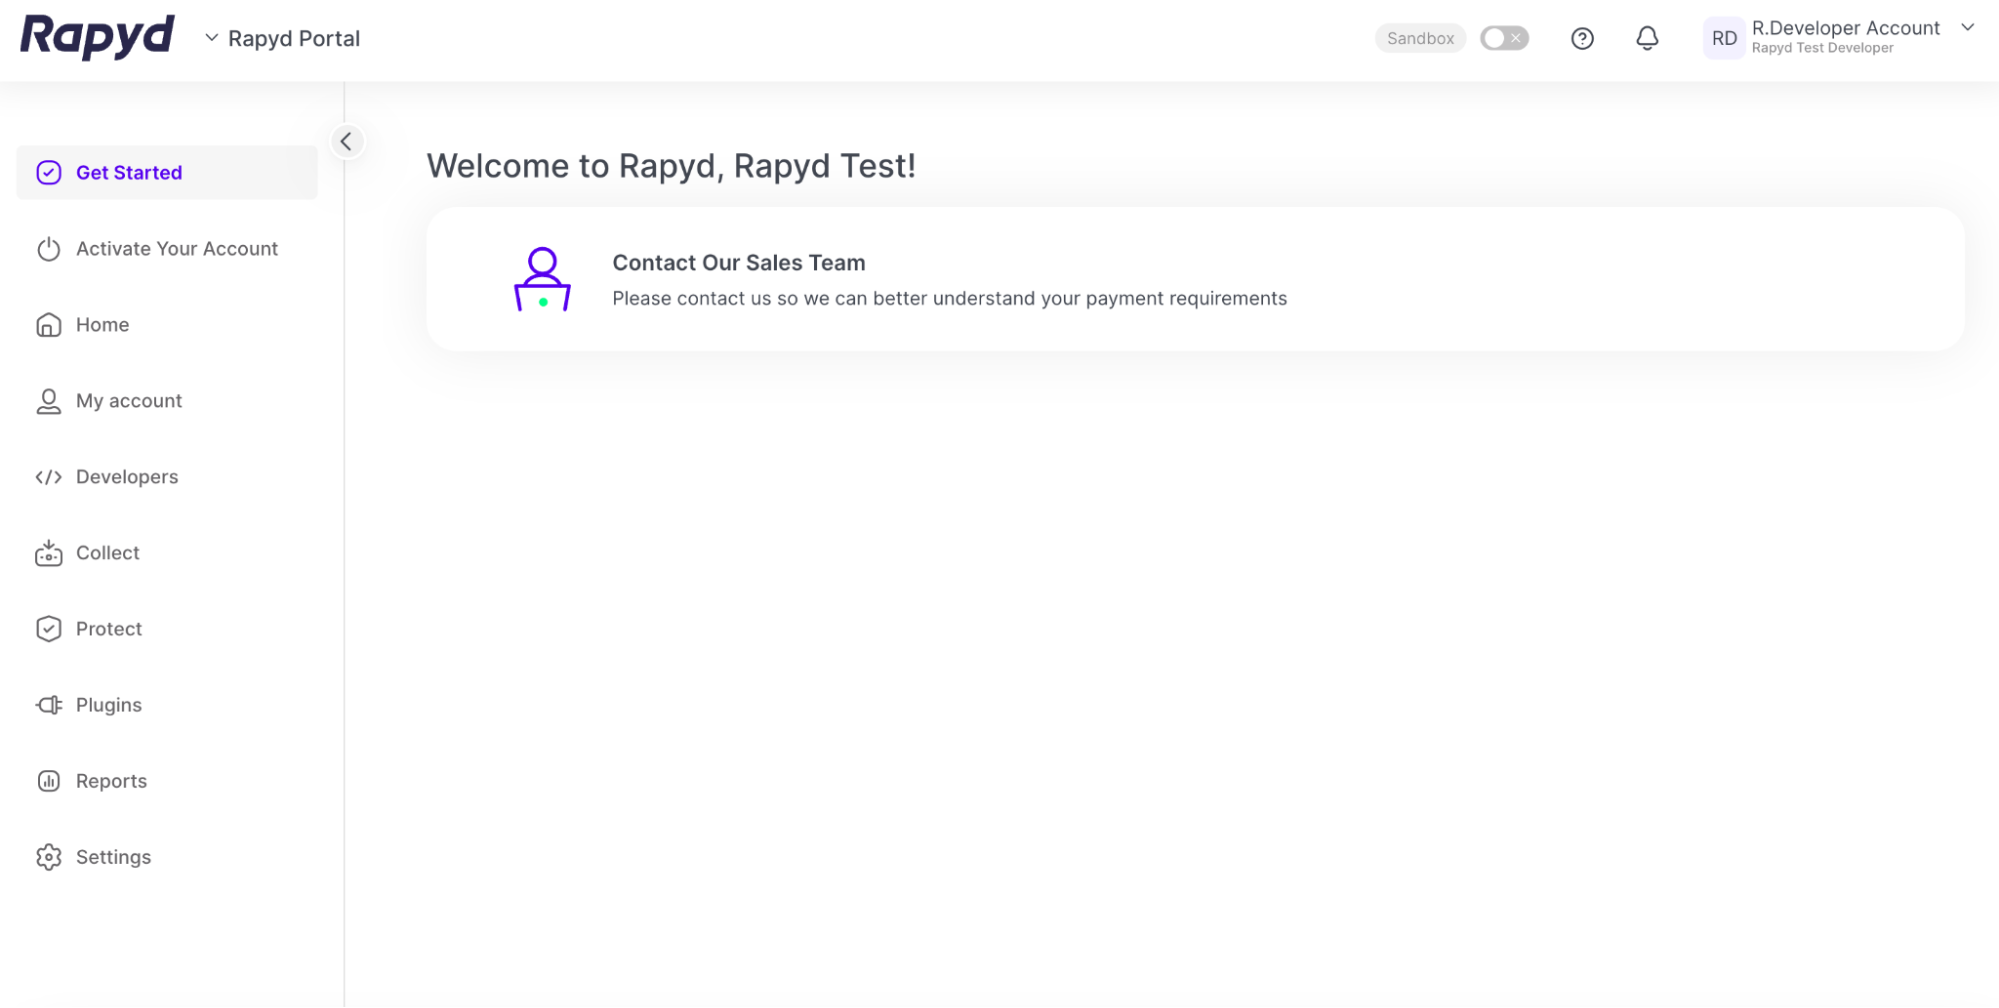Viewport: 1999px width, 1008px height.
Task: Click the Developers code brackets icon
Action: point(48,477)
